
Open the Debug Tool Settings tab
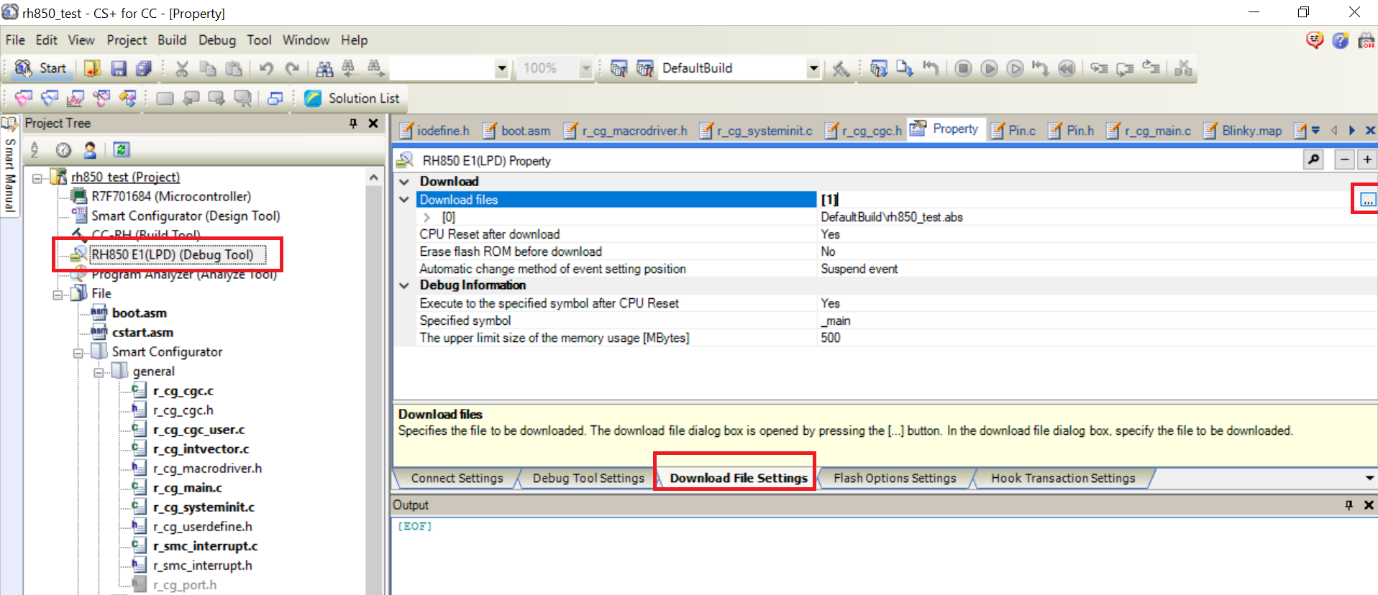pos(588,478)
